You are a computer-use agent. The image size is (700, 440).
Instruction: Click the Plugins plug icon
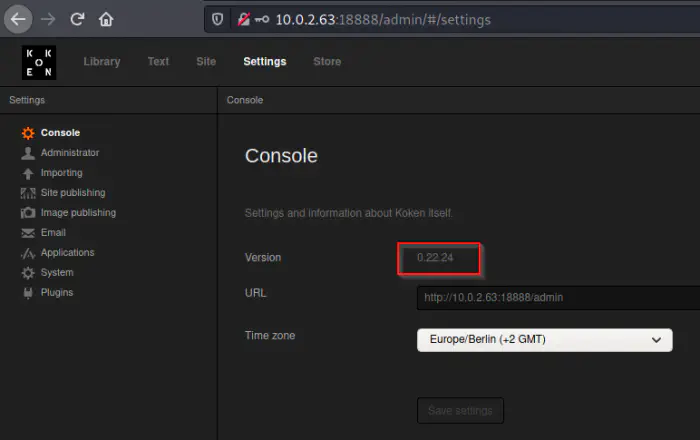[x=28, y=293]
